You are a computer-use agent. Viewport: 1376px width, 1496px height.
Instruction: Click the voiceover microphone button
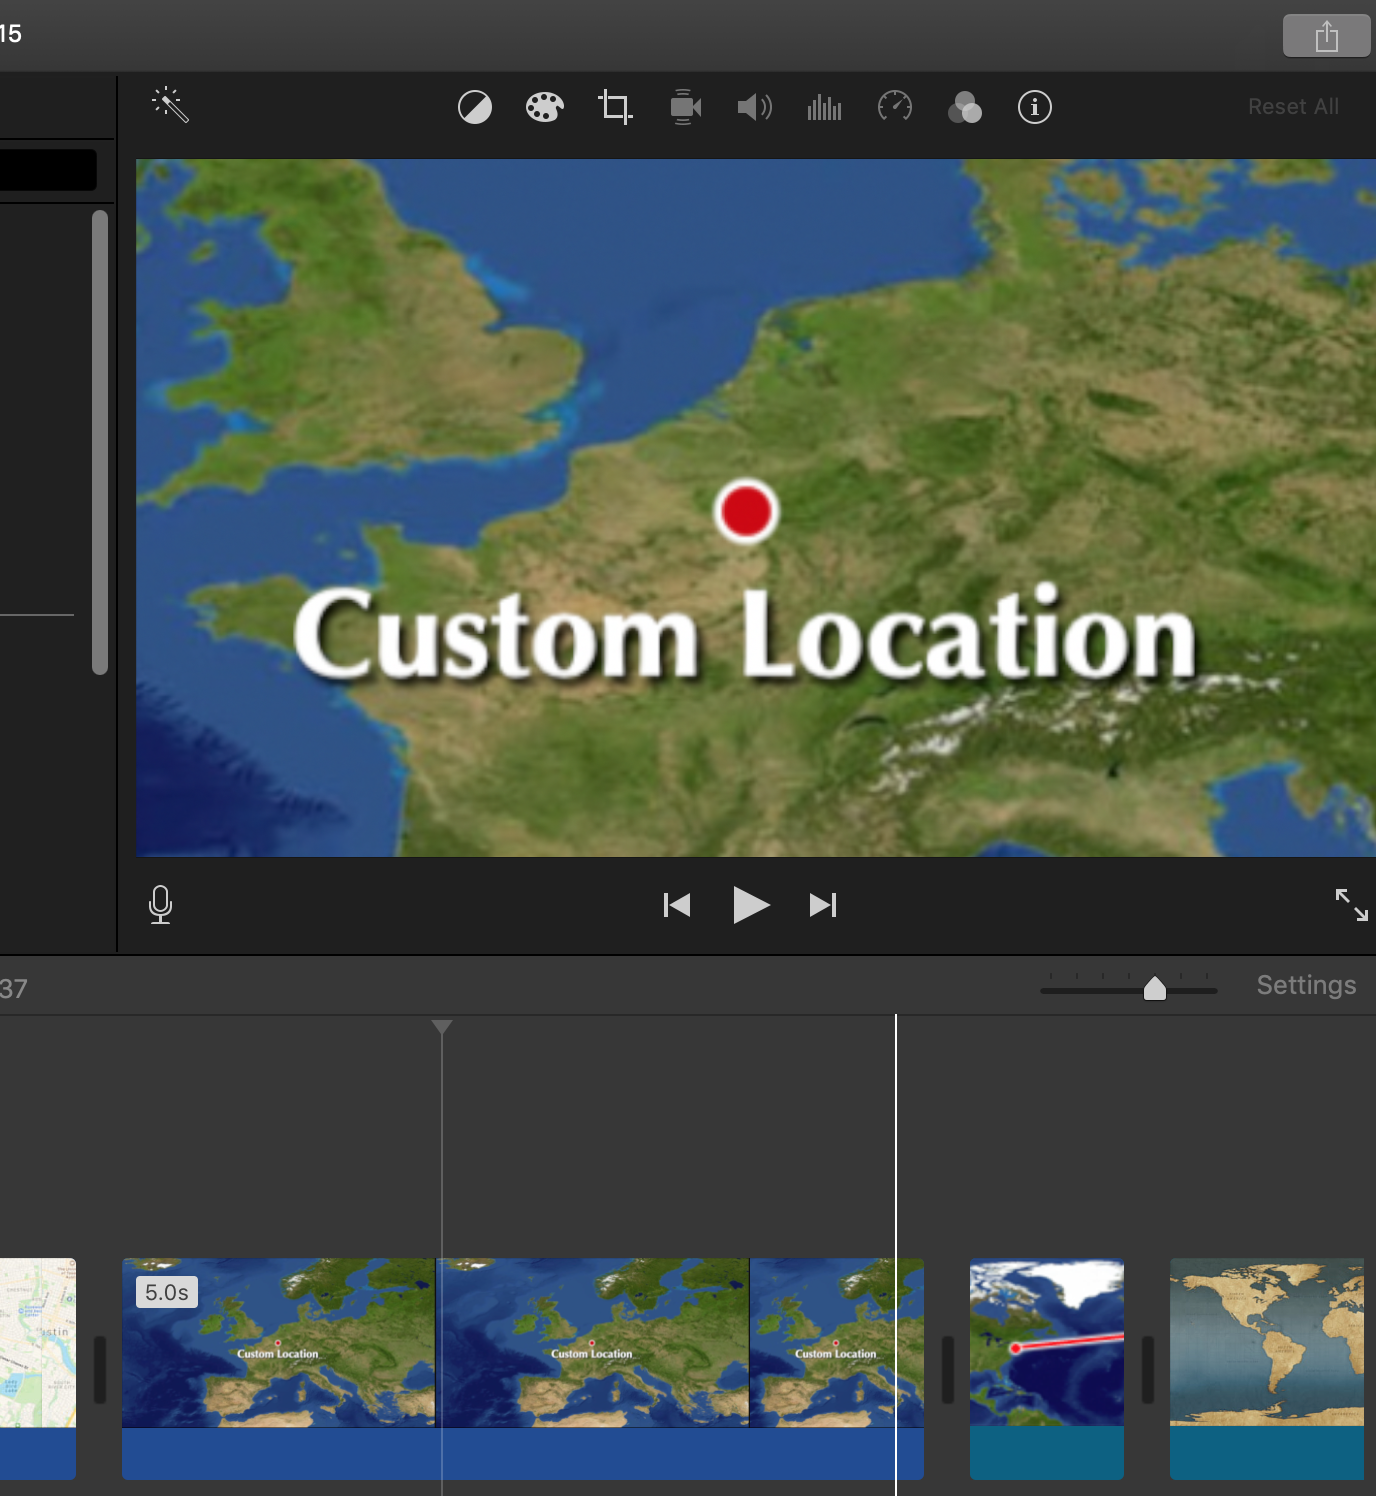click(x=160, y=905)
